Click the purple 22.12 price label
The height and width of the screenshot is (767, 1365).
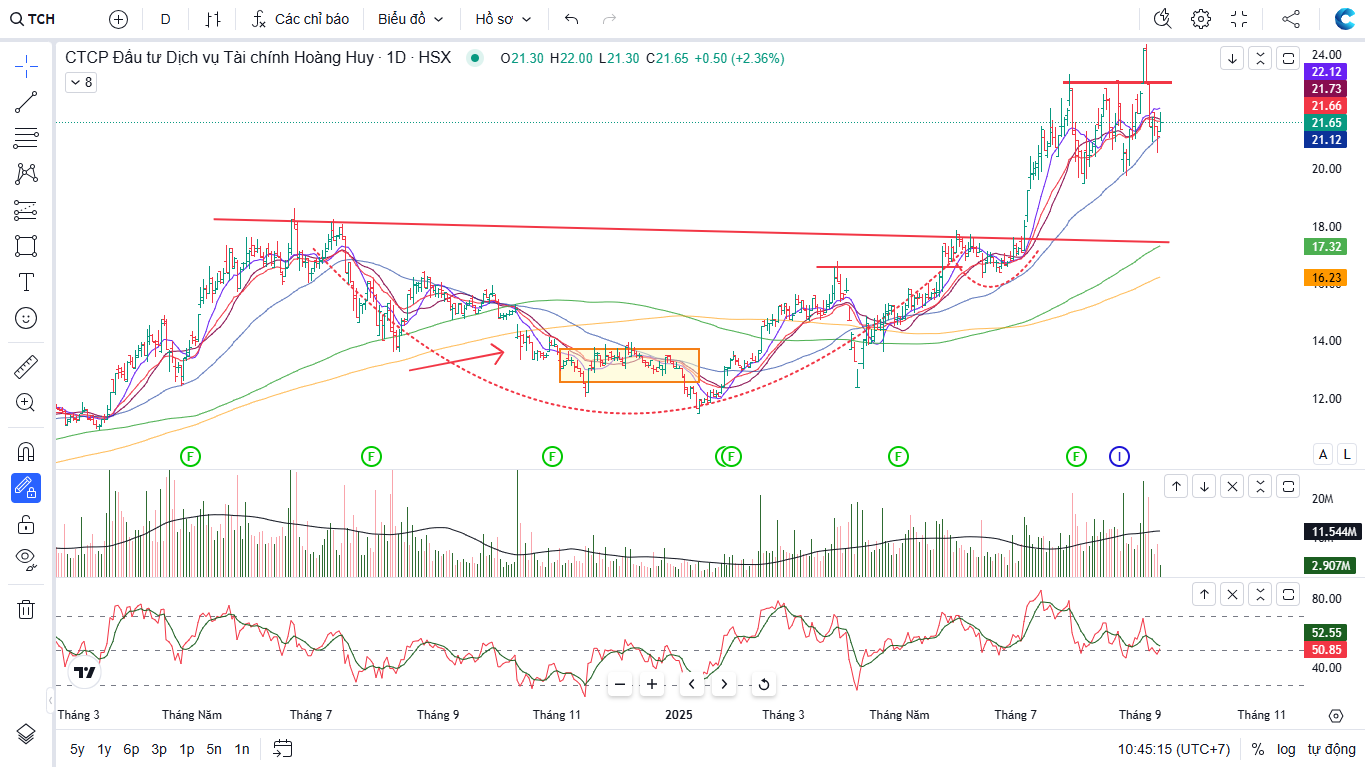click(x=1326, y=72)
